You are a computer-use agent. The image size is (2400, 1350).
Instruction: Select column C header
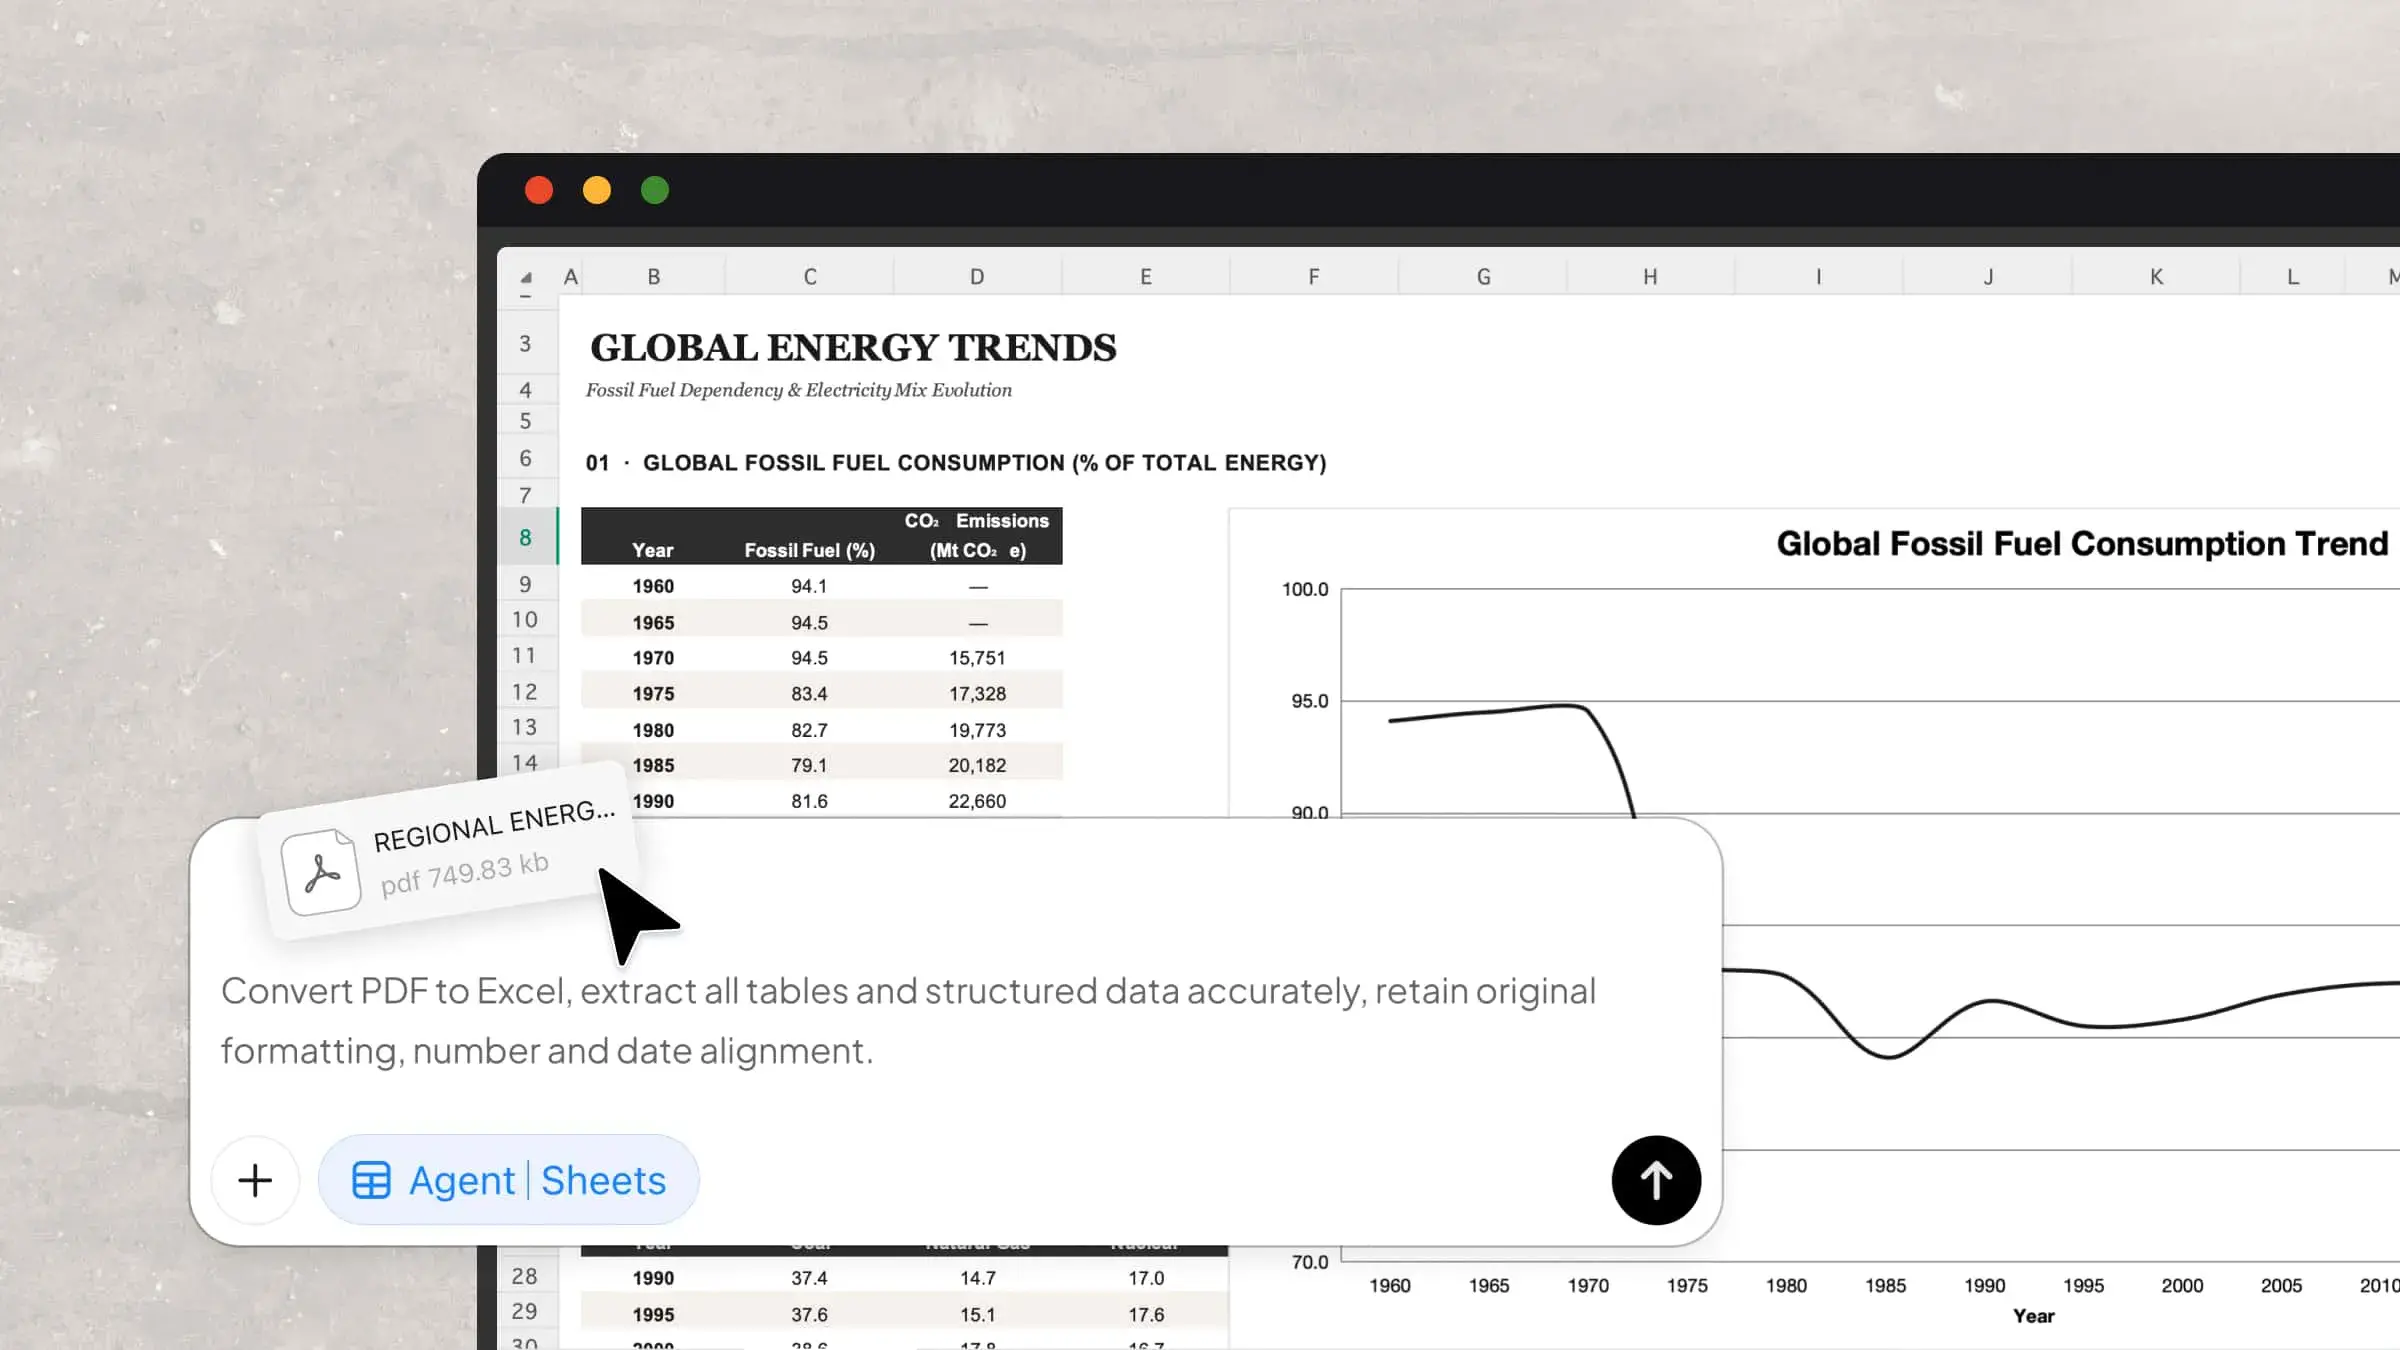point(810,277)
